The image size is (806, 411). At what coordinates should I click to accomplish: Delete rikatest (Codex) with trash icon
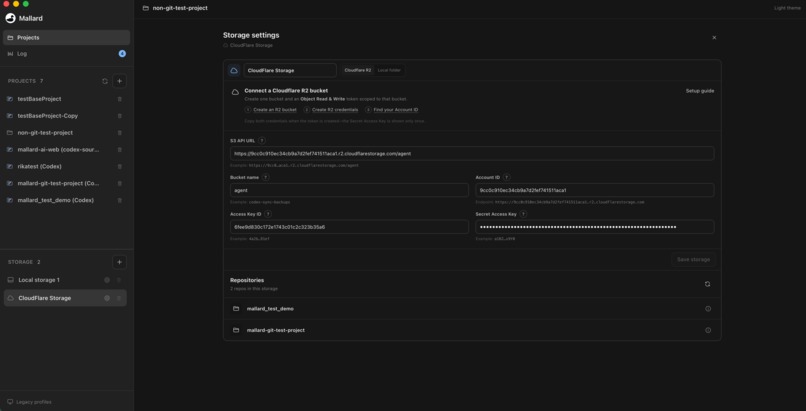[x=120, y=166]
